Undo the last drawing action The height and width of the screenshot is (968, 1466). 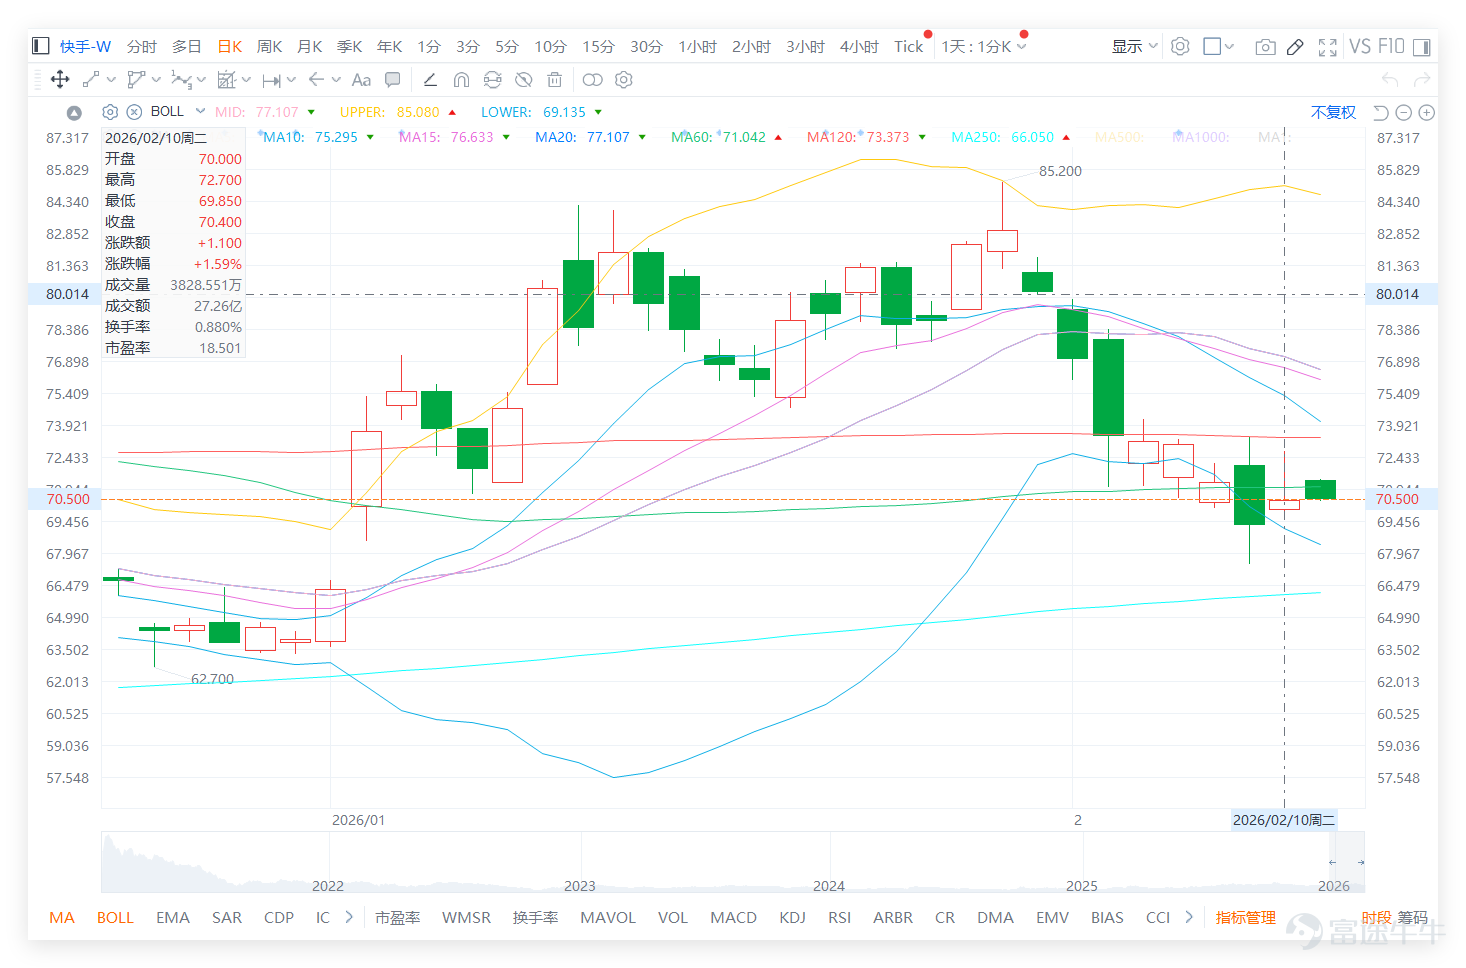(x=1390, y=80)
